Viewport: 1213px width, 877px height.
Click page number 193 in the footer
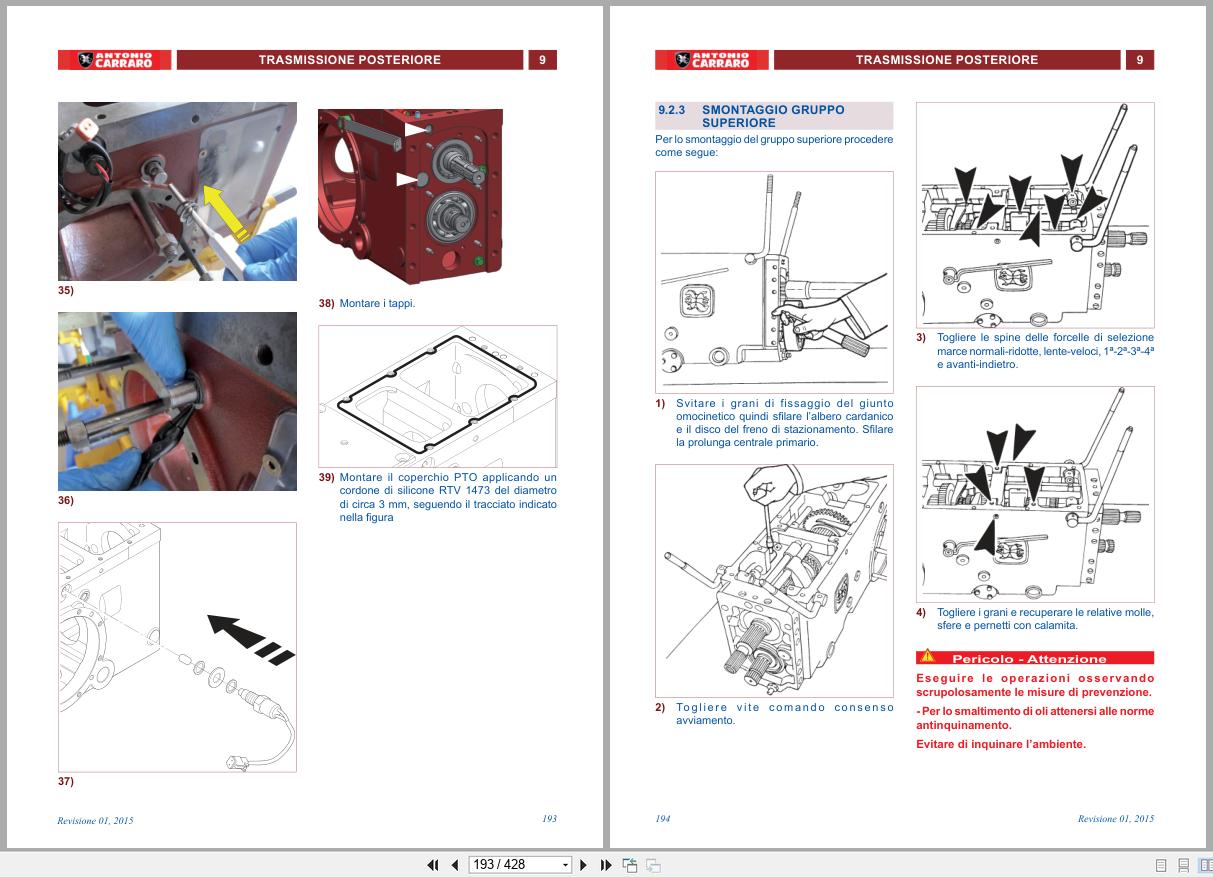click(549, 819)
